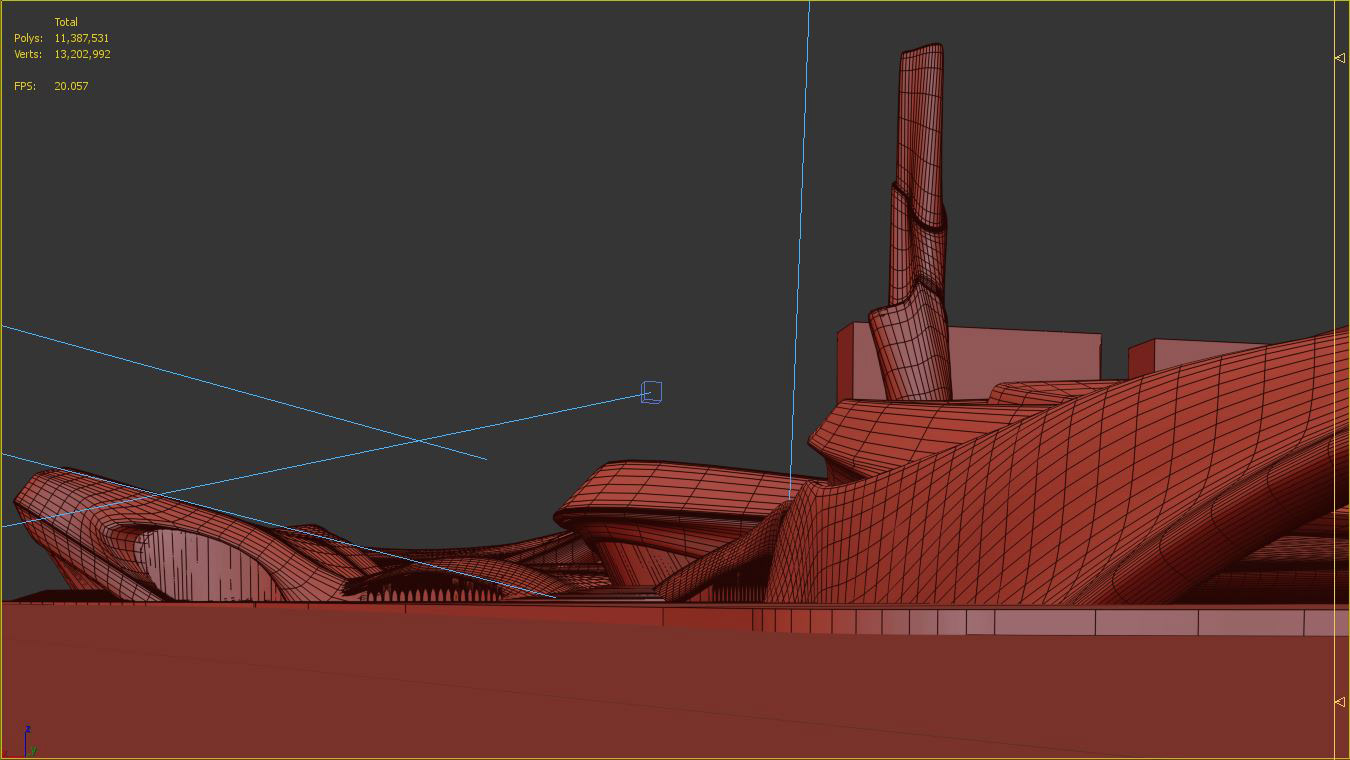The width and height of the screenshot is (1350, 760).
Task: Click the FPS readout value
Action: 71,86
